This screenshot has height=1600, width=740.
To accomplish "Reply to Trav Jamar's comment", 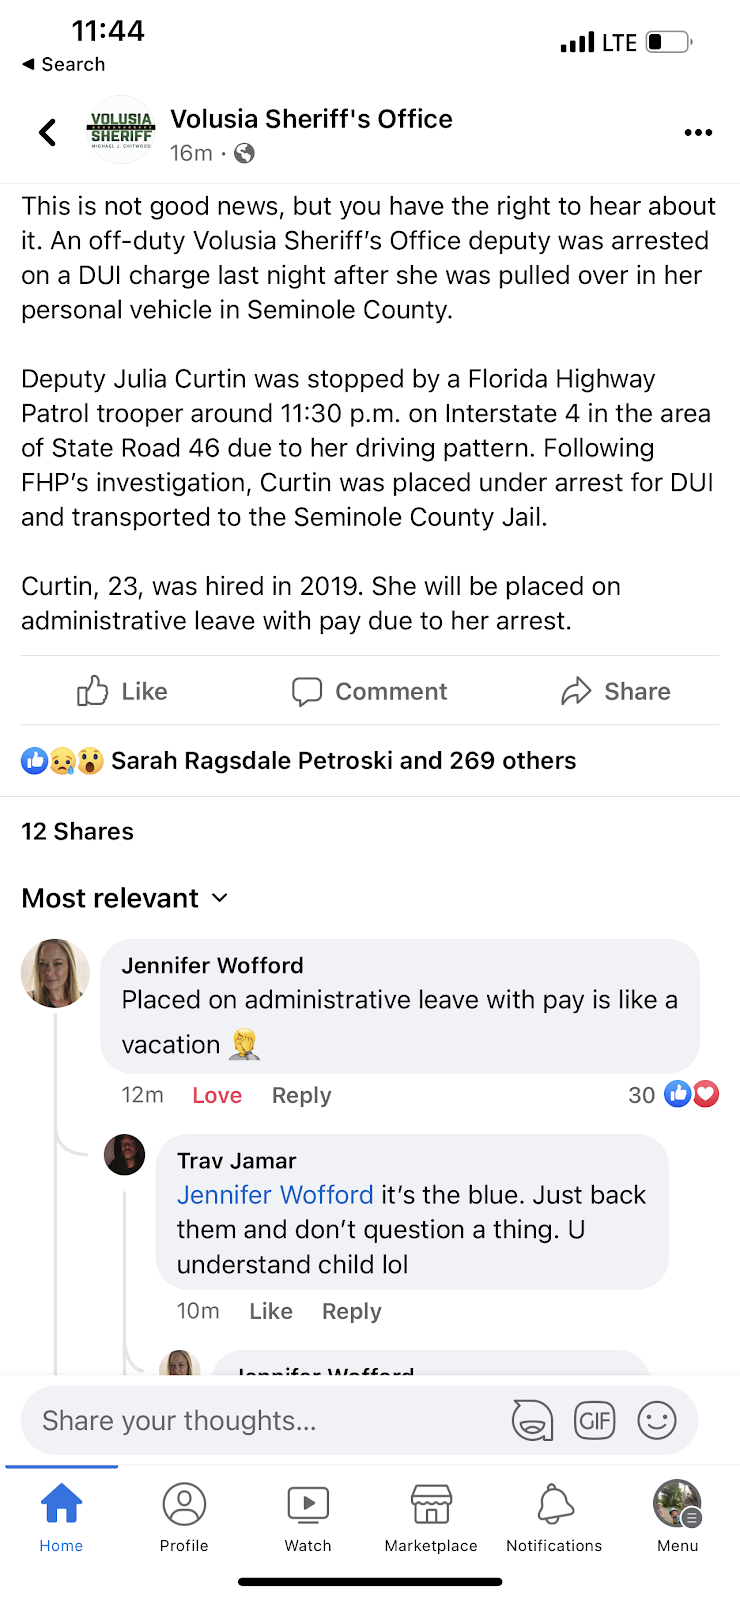I will tap(351, 1311).
